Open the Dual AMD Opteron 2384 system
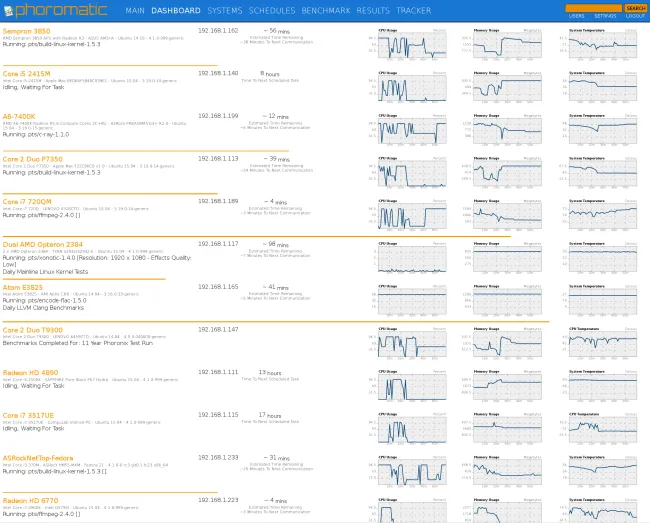The image size is (650, 523). pyautogui.click(x=42, y=245)
